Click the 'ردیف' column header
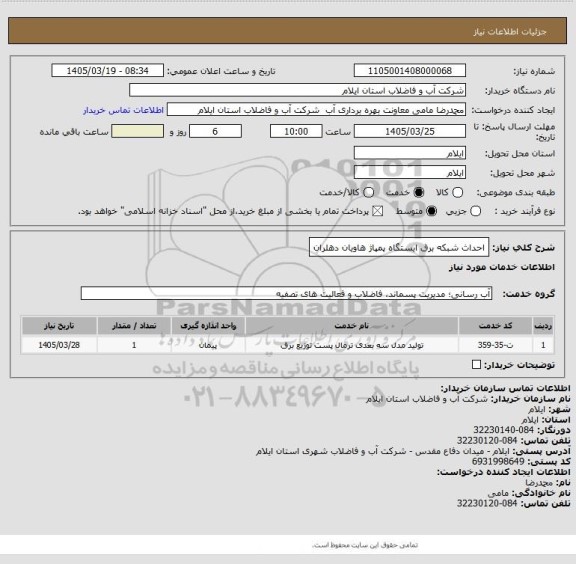Screen dimensions: 576x564 543,326
